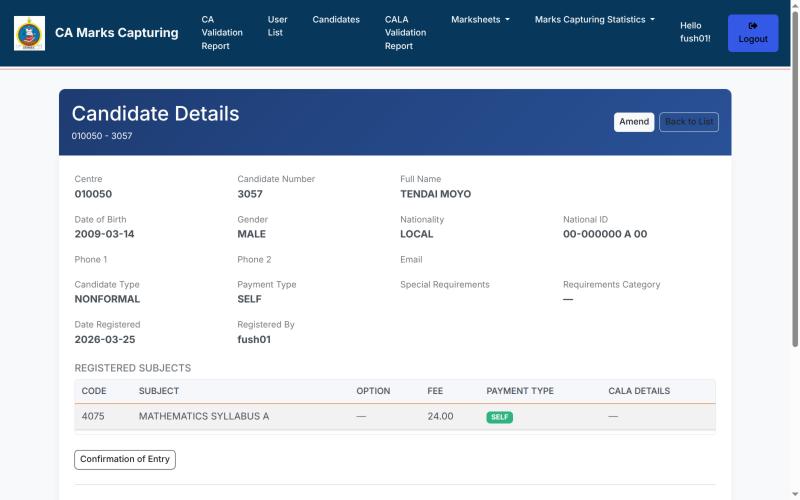Click the logout arrow icon
Image resolution: width=800 pixels, height=500 pixels.
click(753, 26)
